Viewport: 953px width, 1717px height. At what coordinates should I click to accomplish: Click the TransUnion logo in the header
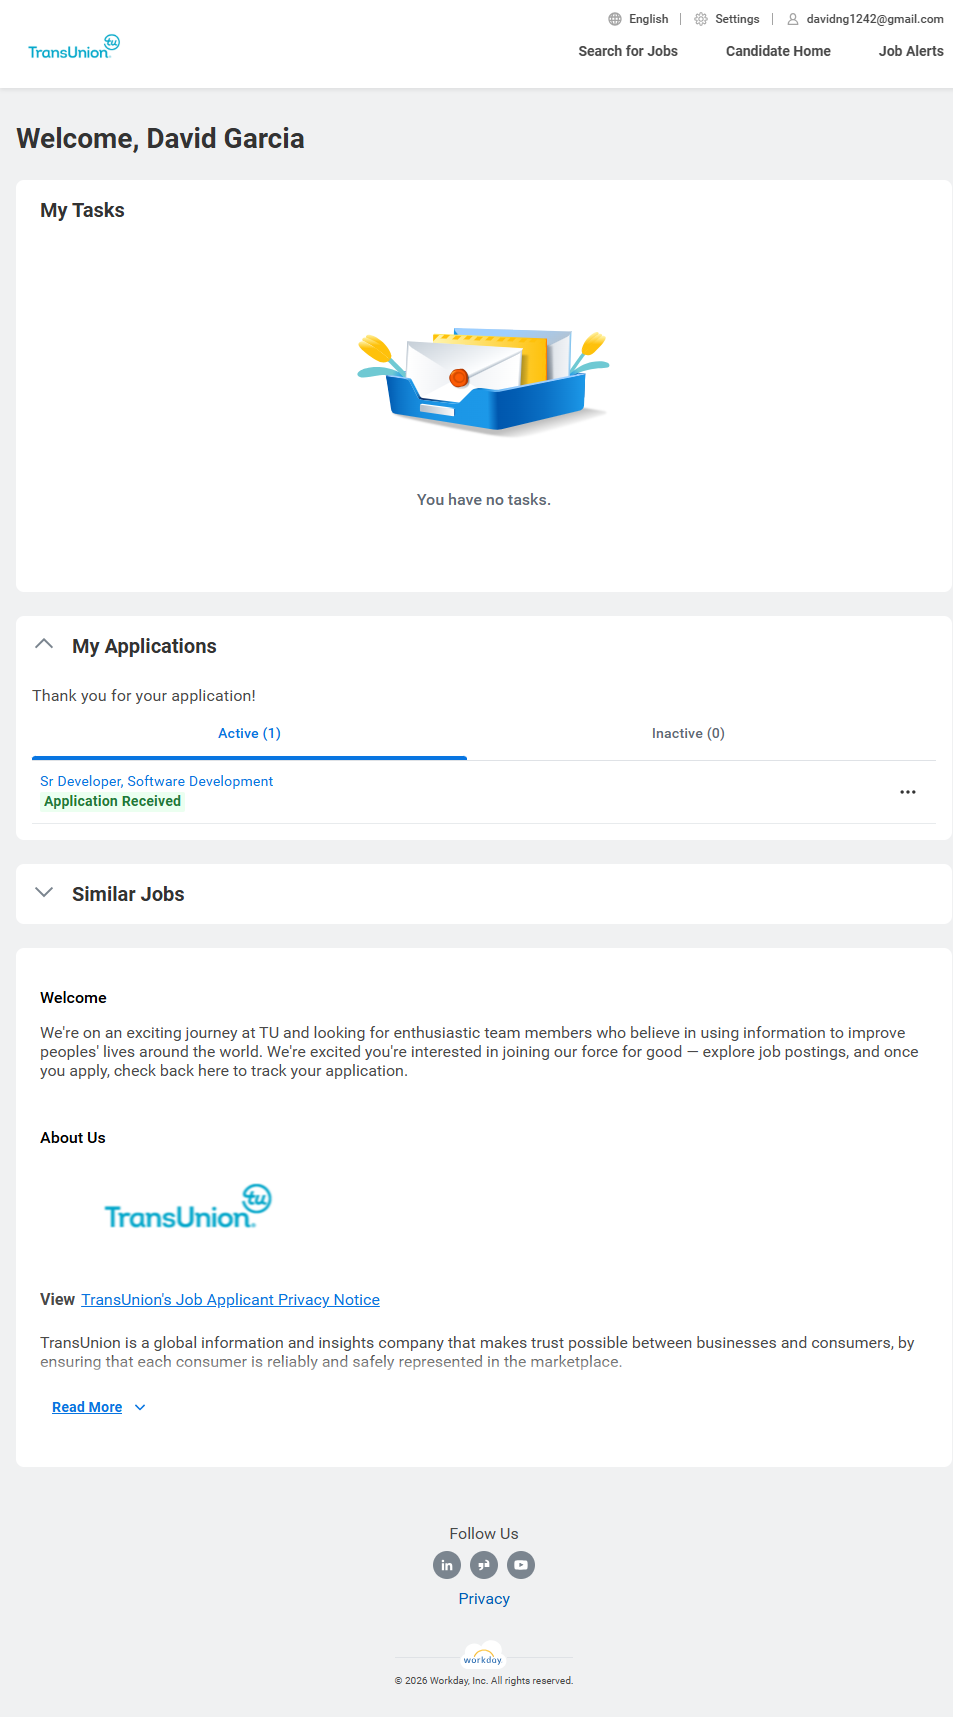73,48
